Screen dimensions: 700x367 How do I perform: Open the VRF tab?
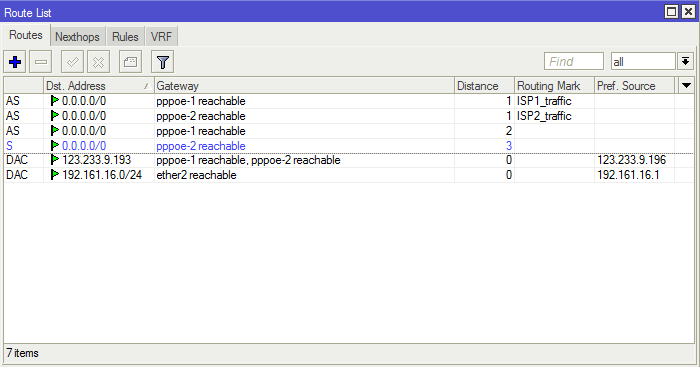tap(161, 37)
